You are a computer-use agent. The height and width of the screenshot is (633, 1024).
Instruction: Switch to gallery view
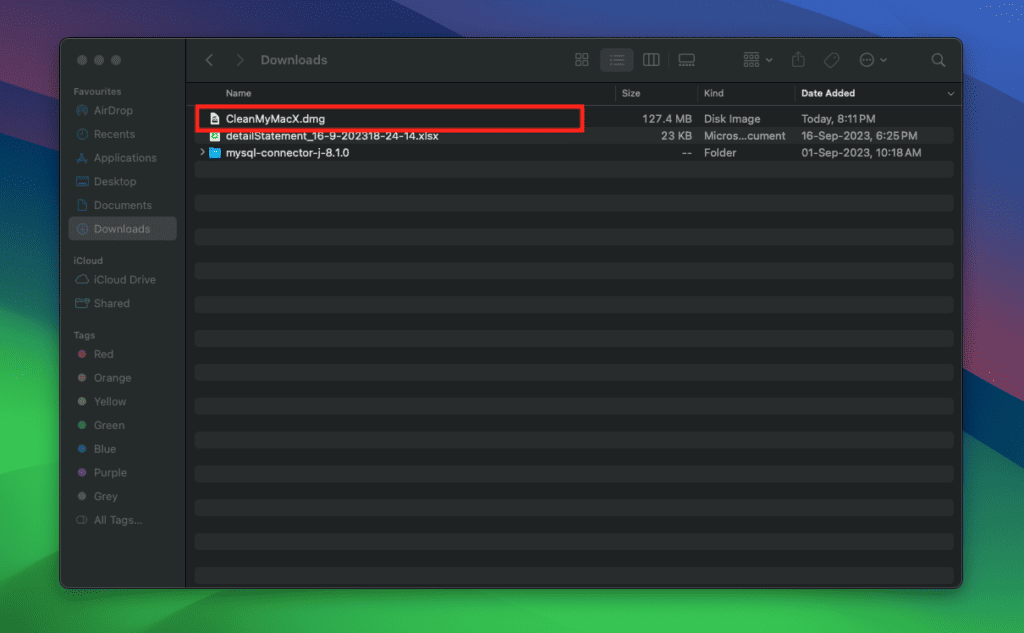pyautogui.click(x=686, y=60)
